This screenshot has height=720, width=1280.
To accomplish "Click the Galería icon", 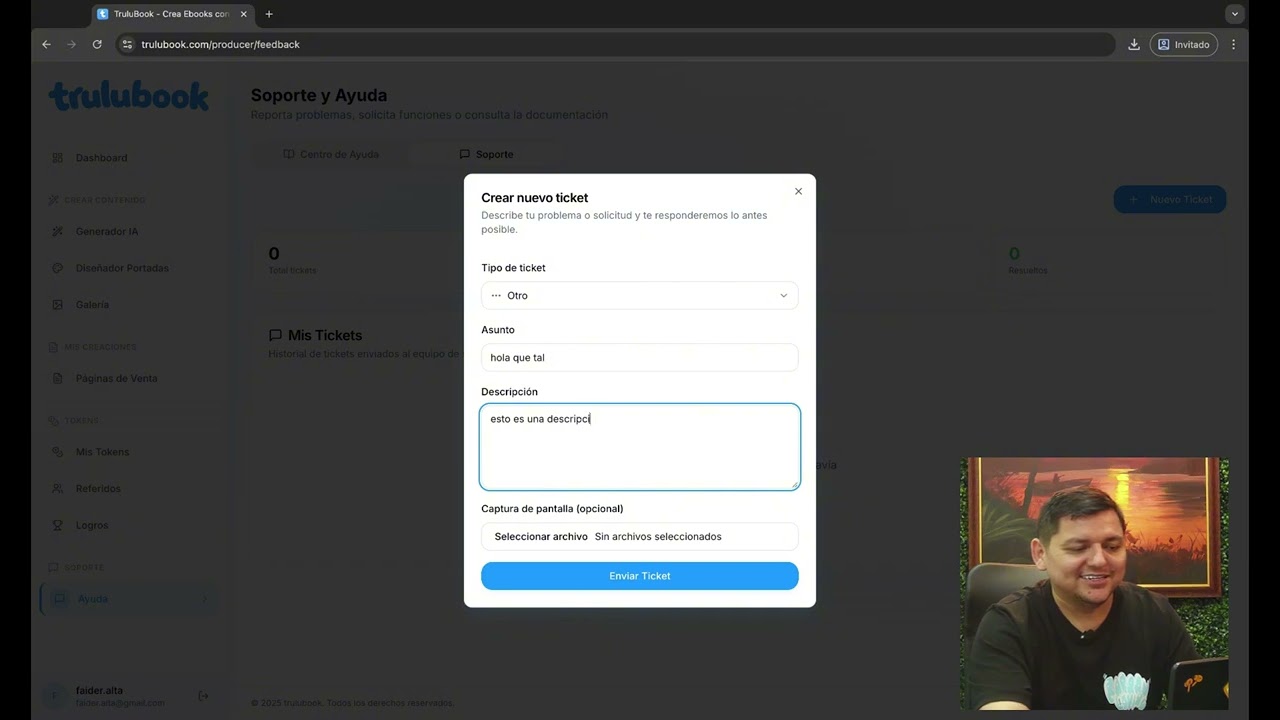I will tap(57, 305).
